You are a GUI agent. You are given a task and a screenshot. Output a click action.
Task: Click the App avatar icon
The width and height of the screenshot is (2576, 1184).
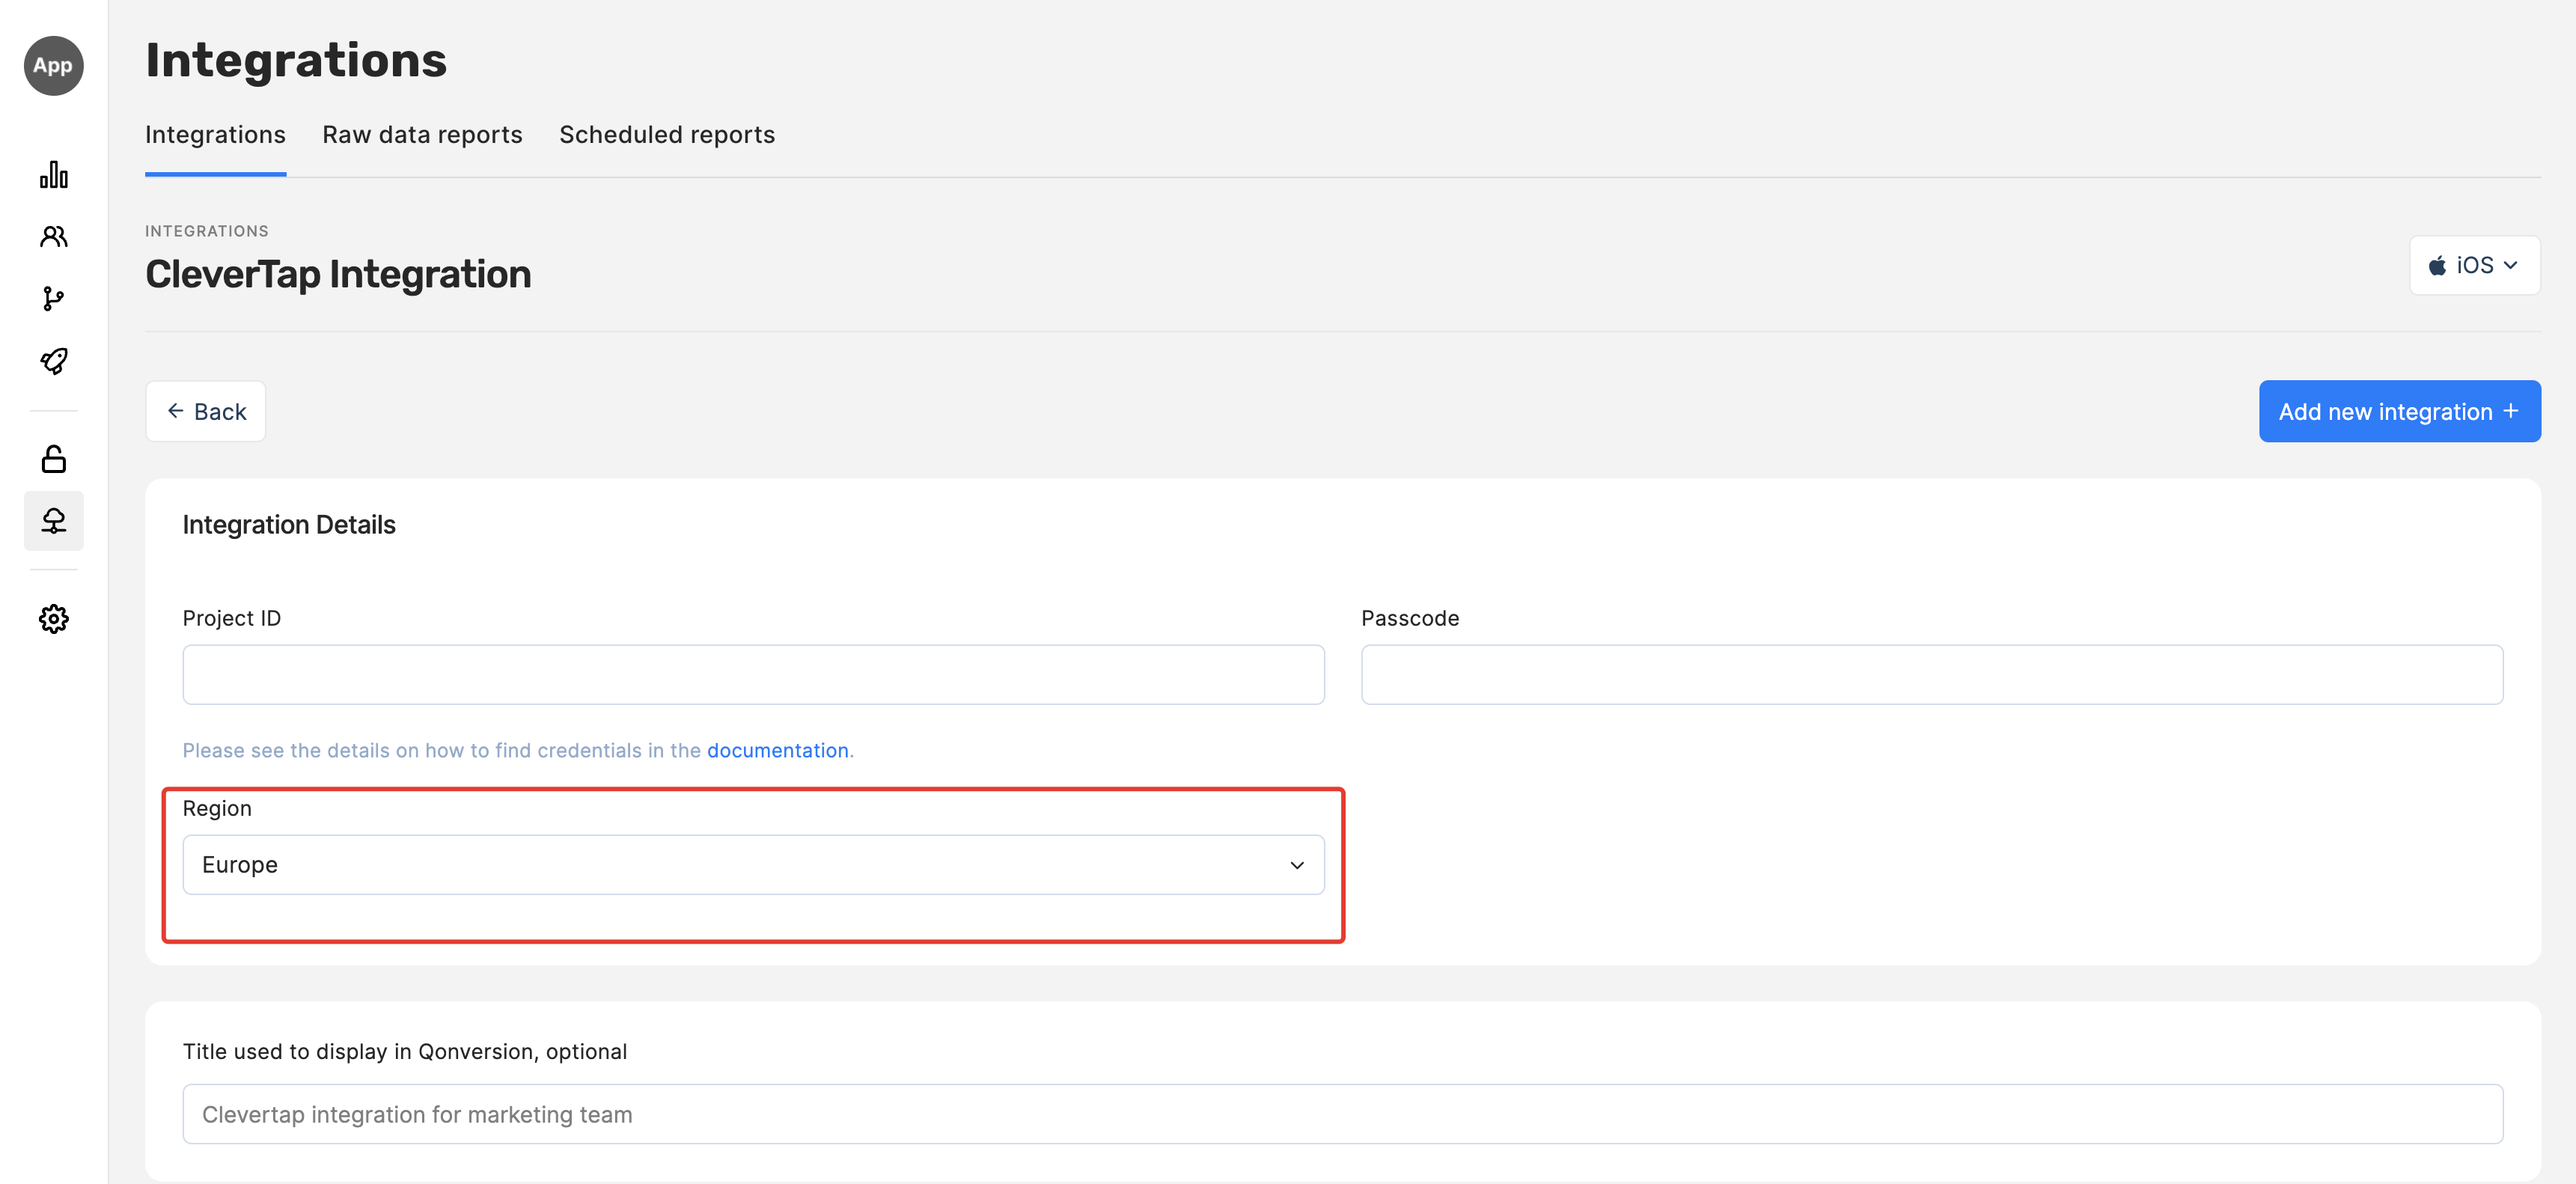click(53, 66)
